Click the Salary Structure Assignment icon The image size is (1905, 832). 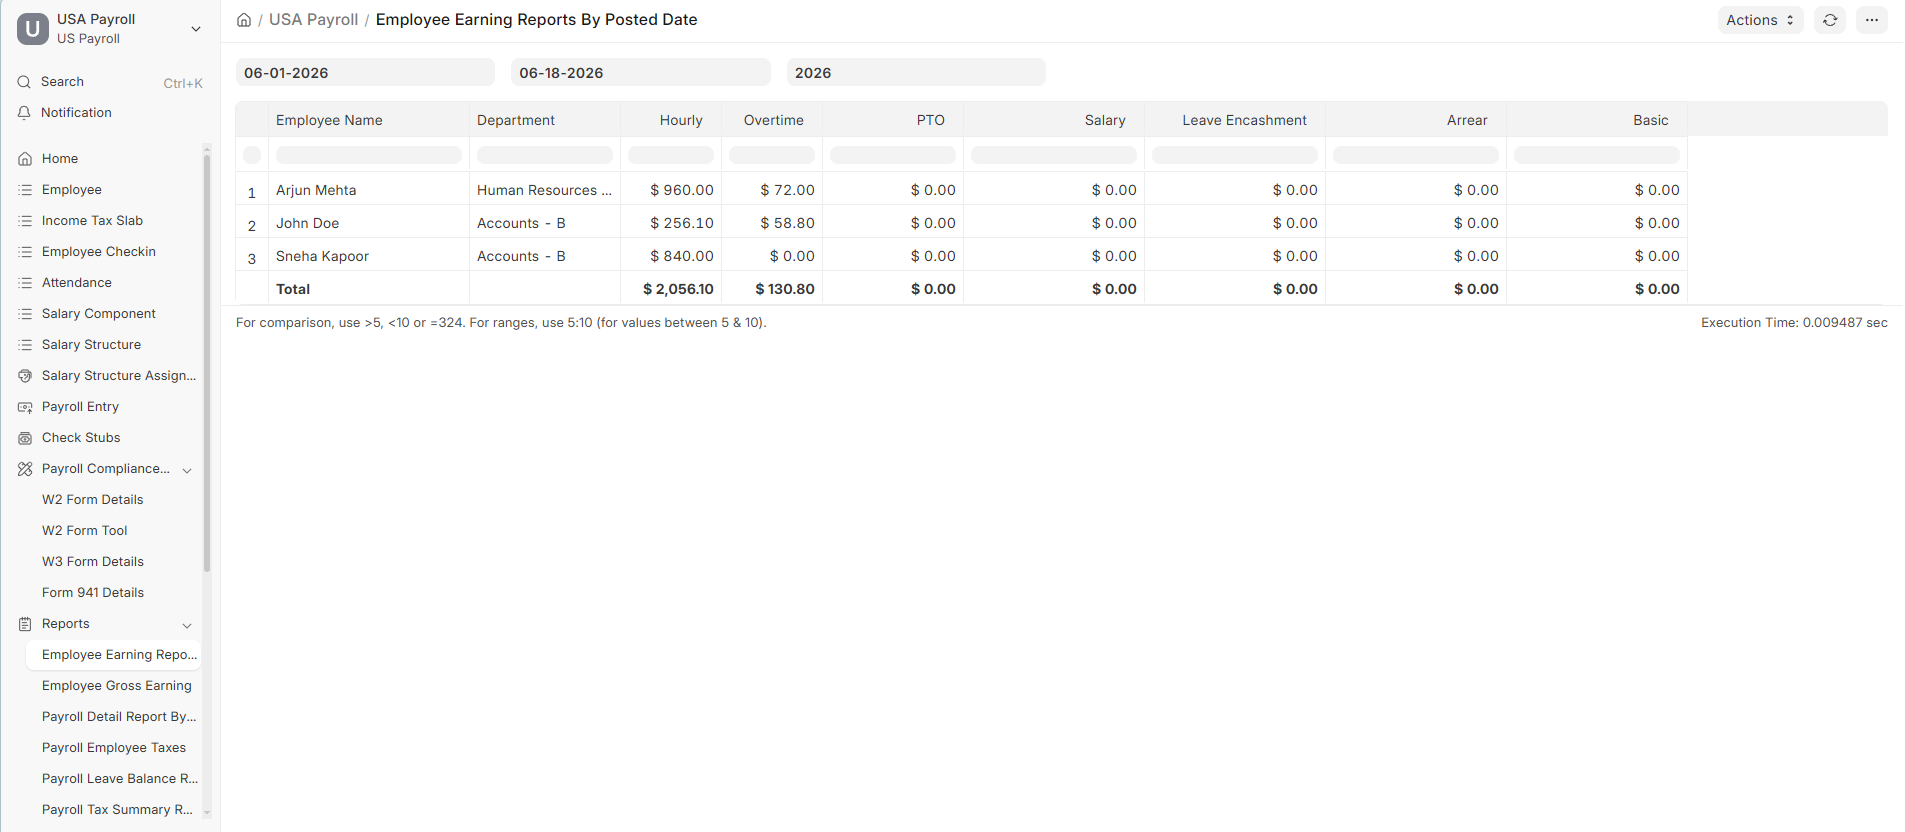pos(25,376)
